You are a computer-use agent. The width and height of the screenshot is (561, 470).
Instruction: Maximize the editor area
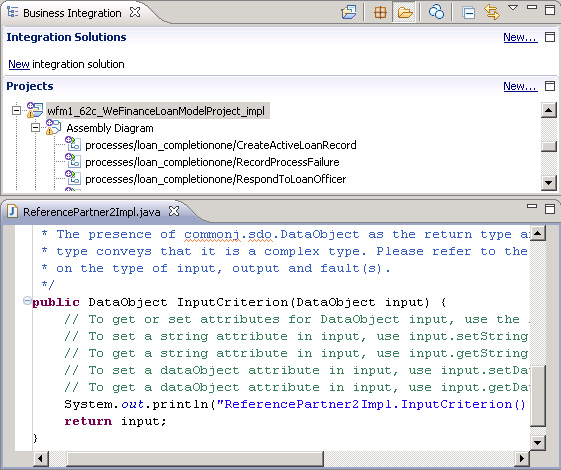[x=550, y=209]
